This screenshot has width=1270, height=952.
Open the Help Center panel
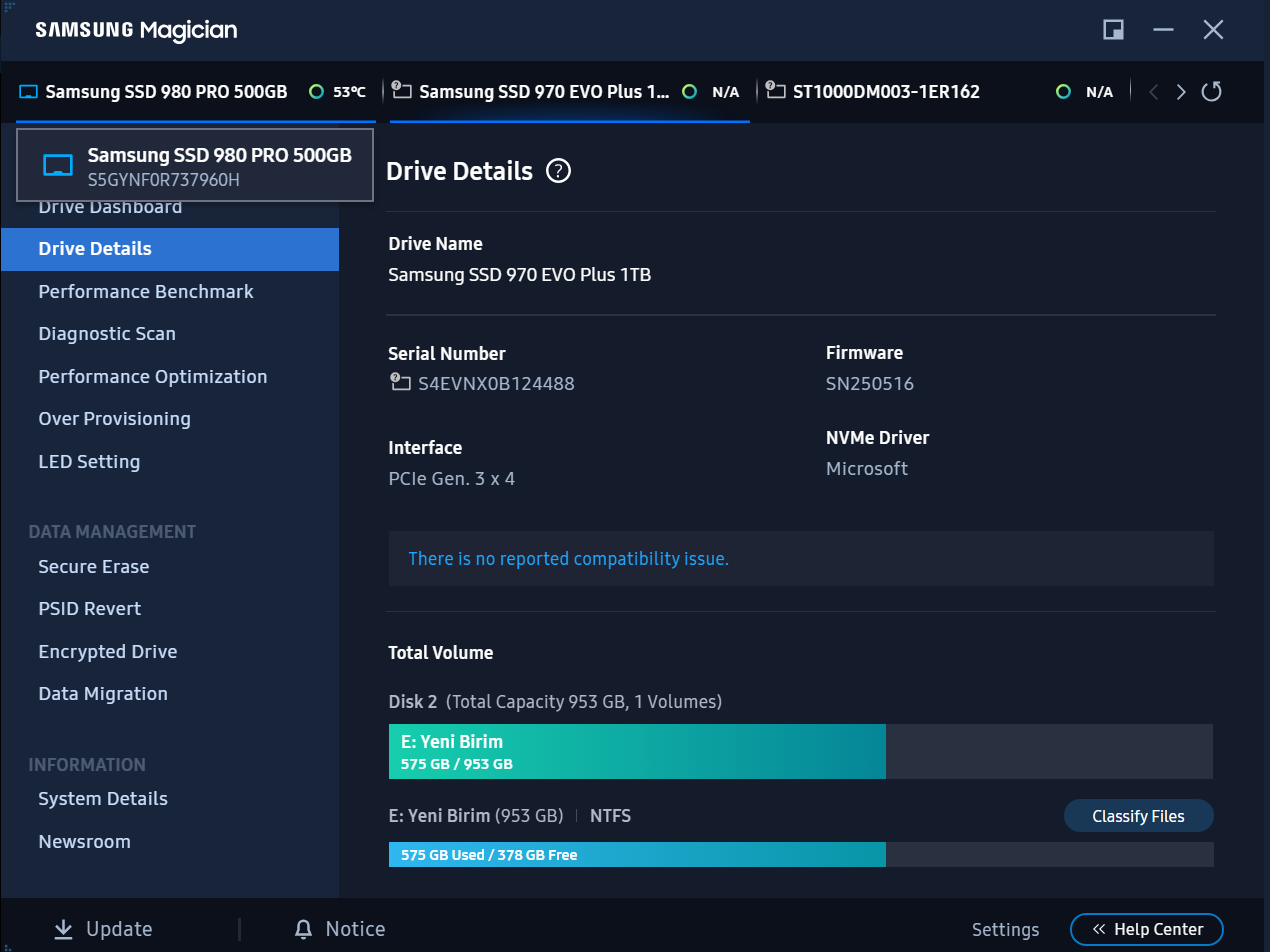click(x=1147, y=929)
